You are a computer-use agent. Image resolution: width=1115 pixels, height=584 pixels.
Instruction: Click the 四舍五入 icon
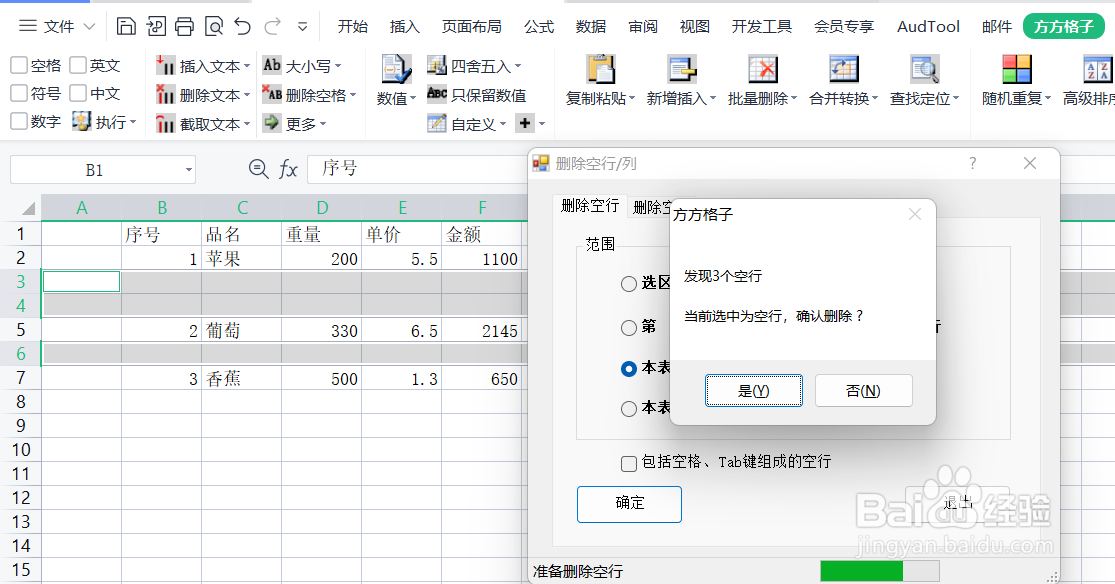point(437,65)
